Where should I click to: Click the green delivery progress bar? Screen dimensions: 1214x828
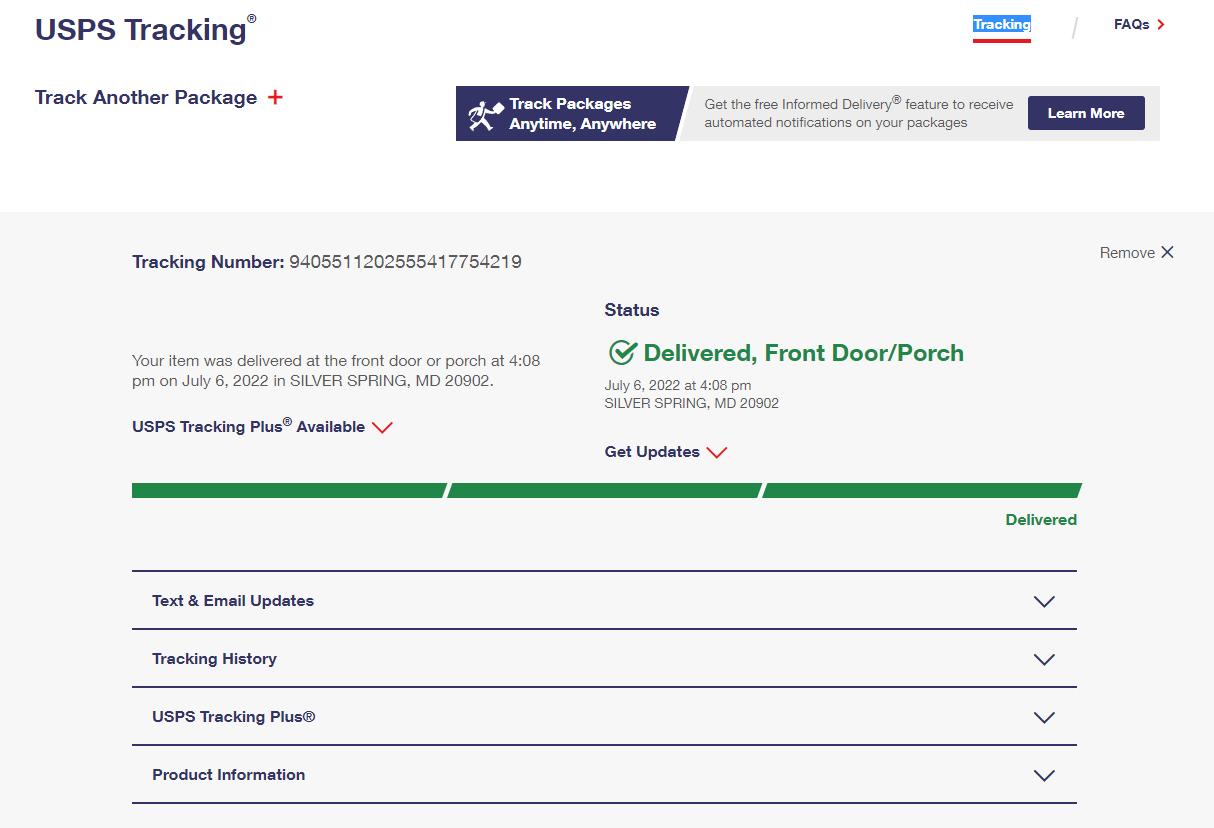pos(606,491)
